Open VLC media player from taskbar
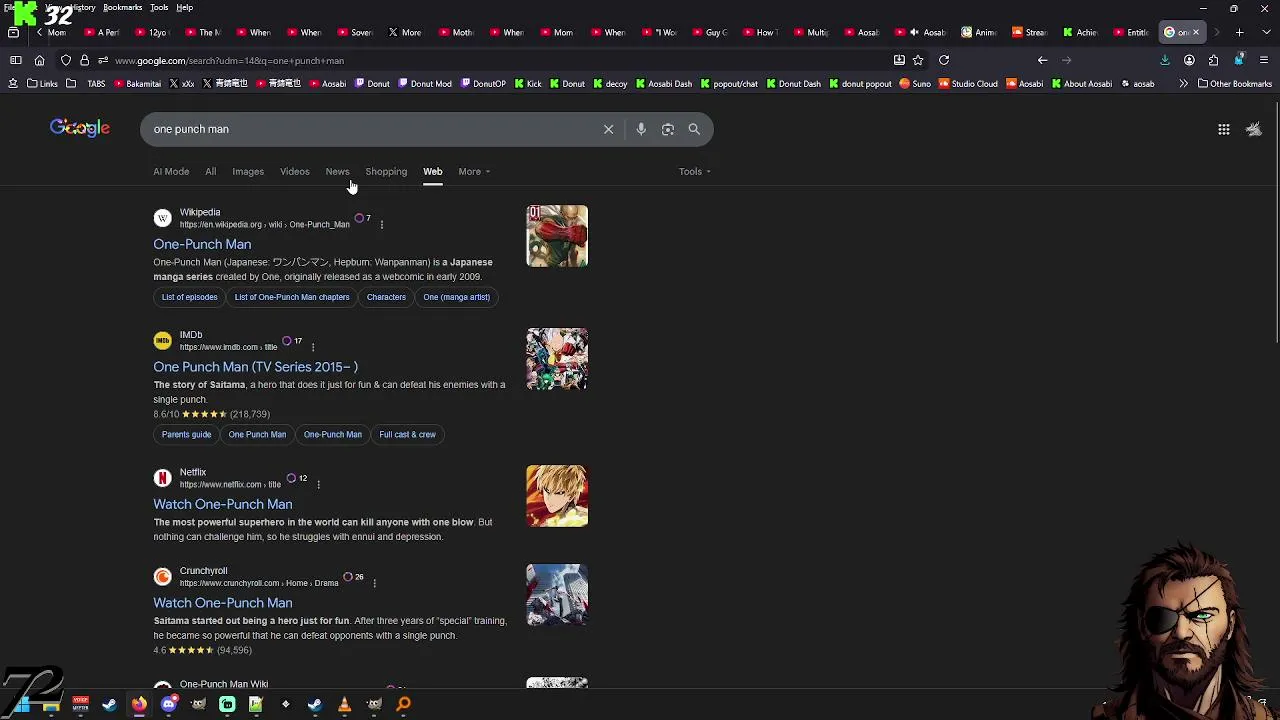Image resolution: width=1280 pixels, height=720 pixels. click(x=344, y=704)
